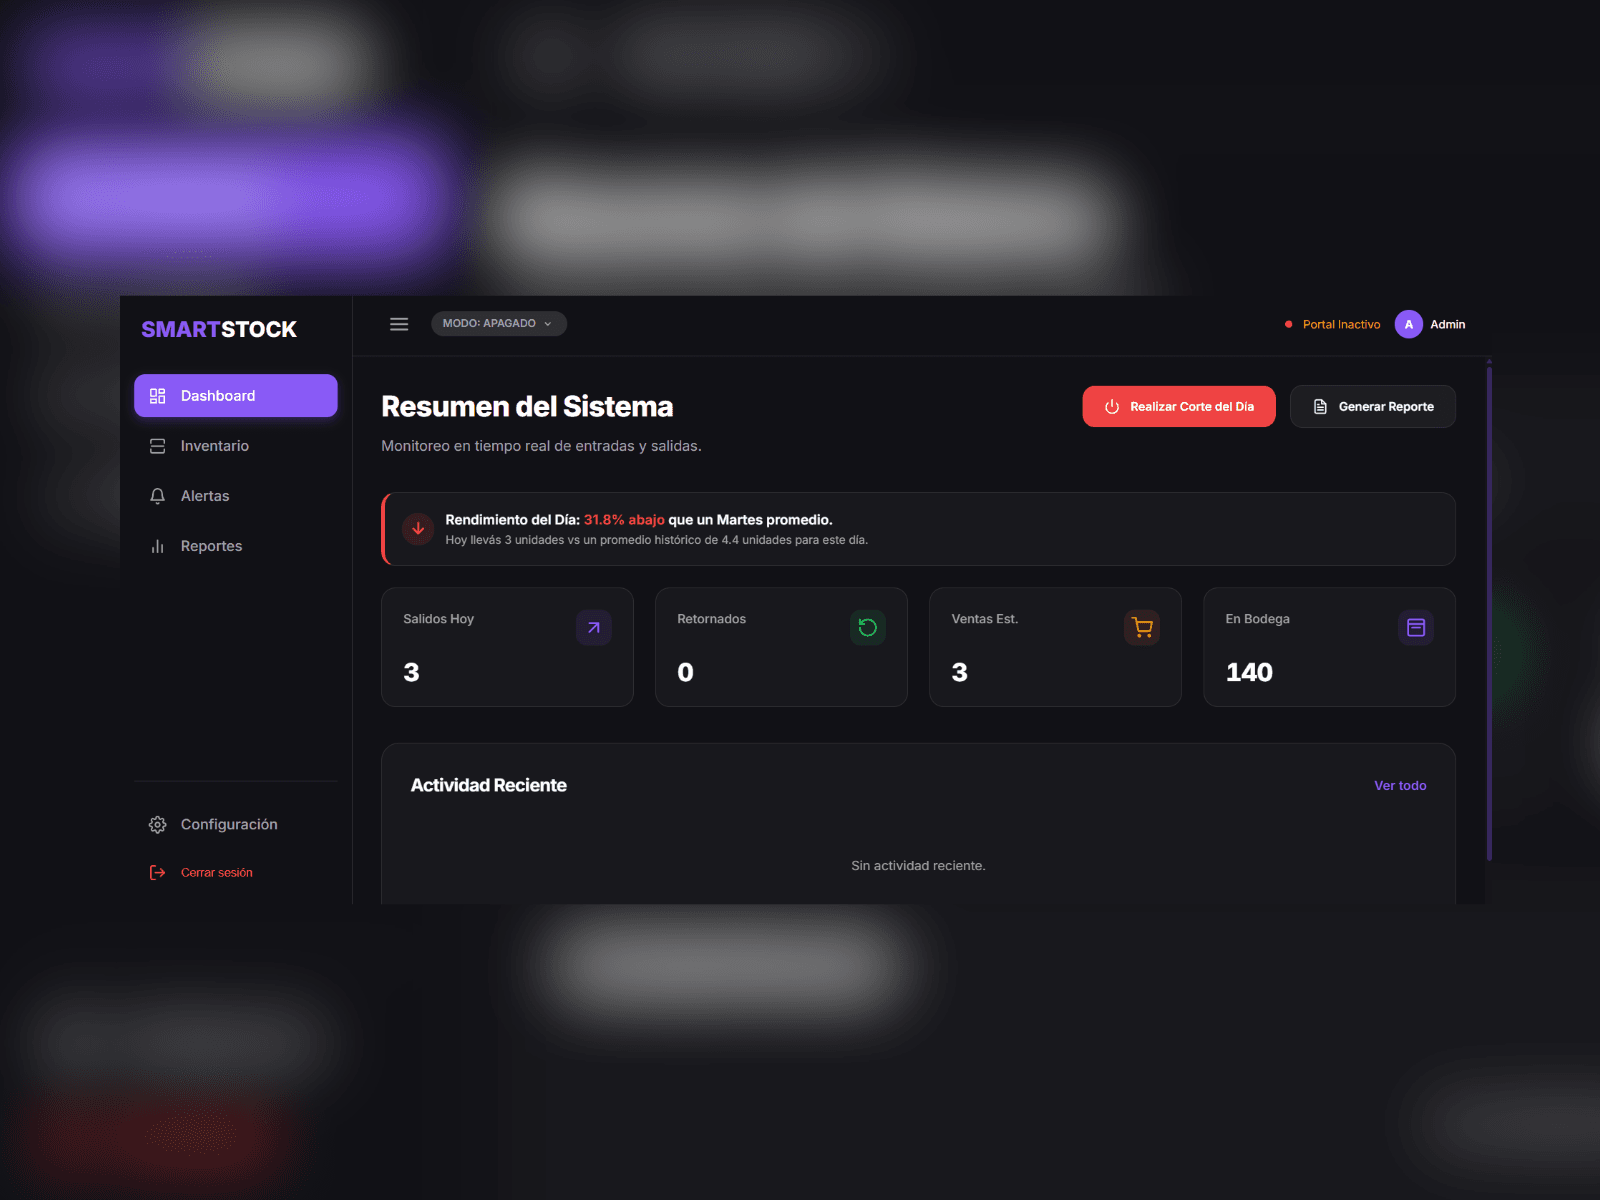Click the Retornados refresh icon
Screen dimensions: 1600x1200
pos(868,628)
